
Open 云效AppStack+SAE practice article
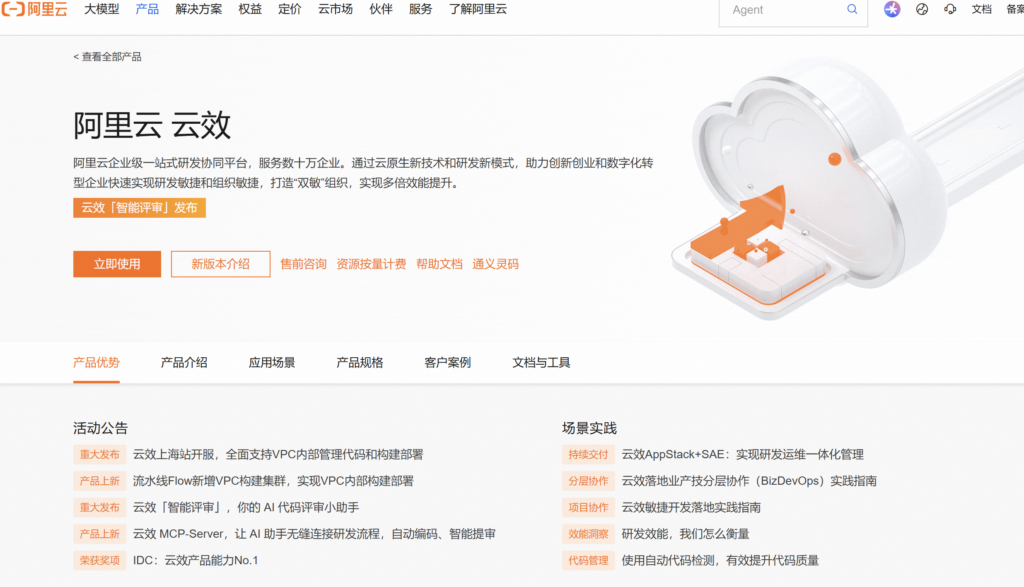(x=743, y=454)
